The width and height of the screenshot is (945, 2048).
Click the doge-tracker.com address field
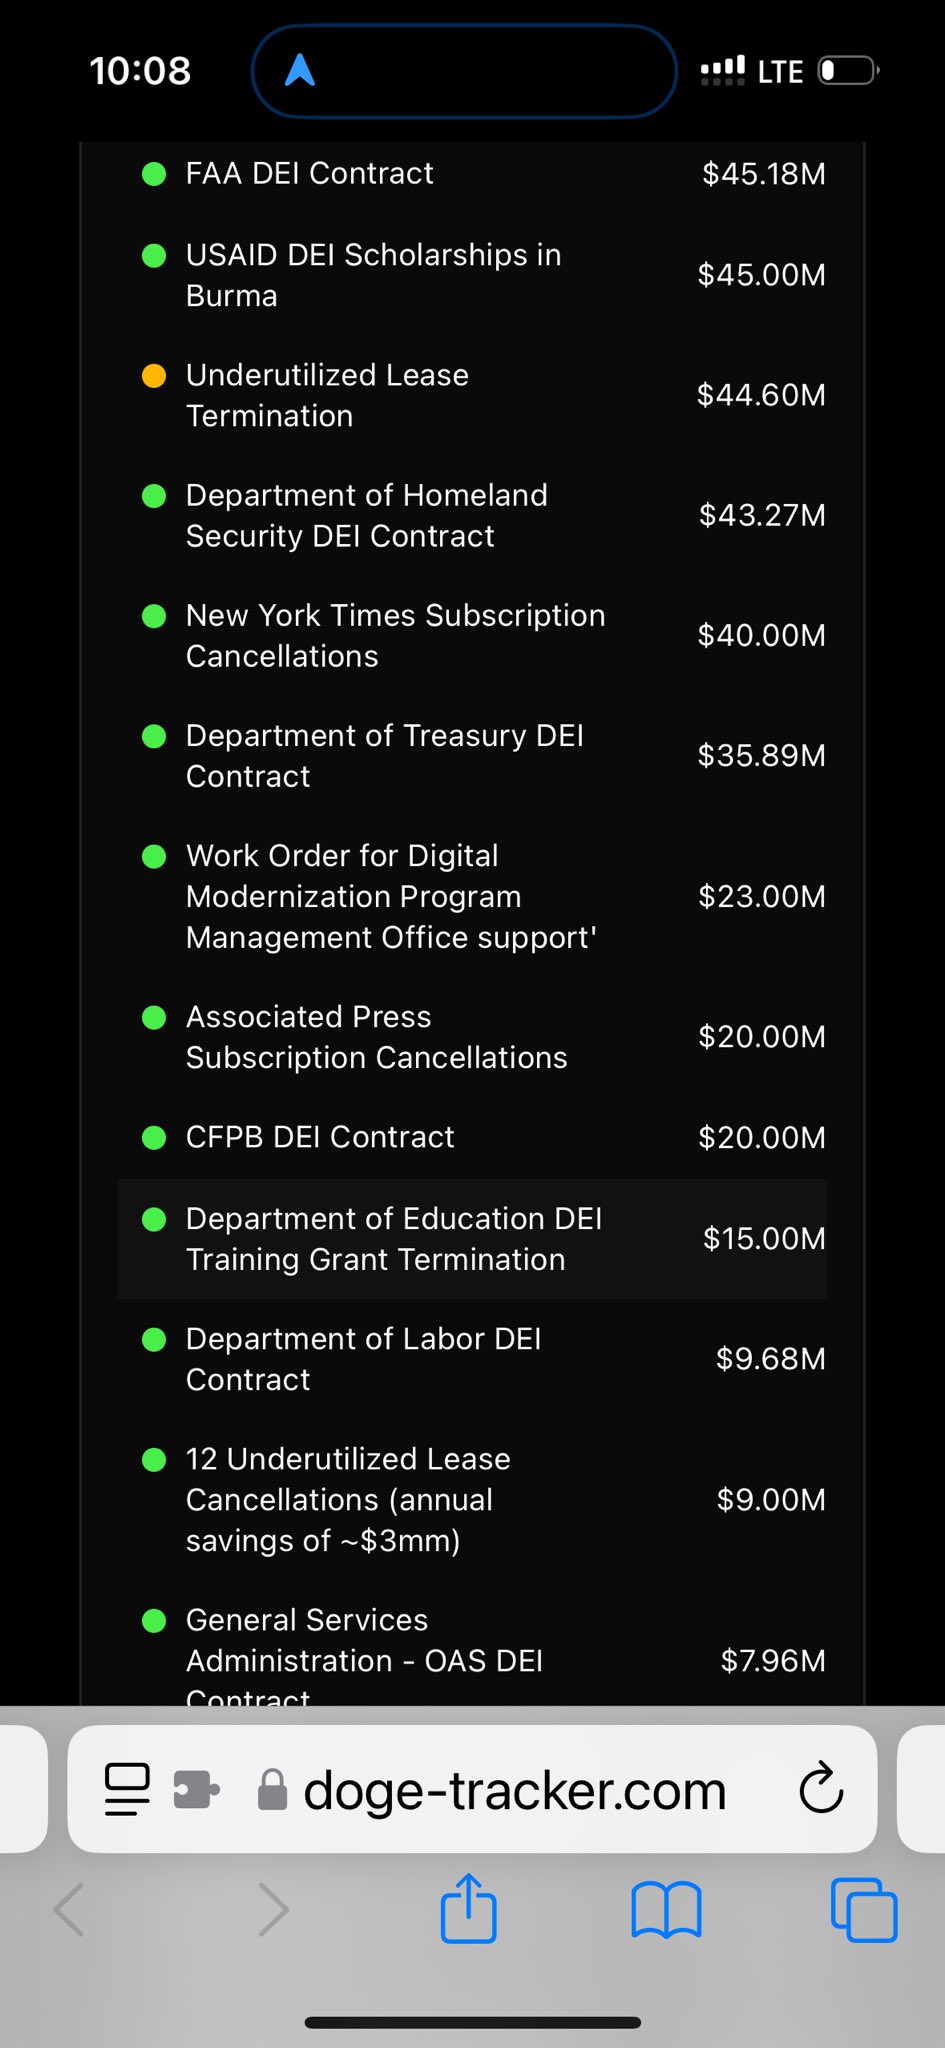tap(514, 1790)
